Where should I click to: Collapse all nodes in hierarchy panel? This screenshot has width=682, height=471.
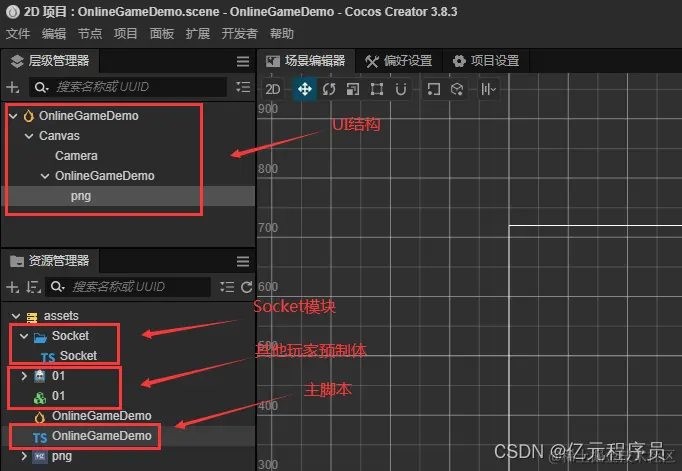click(243, 87)
